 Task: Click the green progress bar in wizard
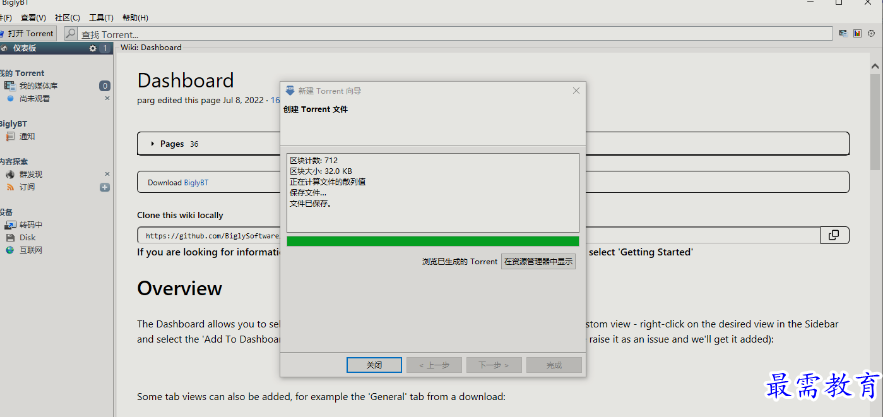(x=433, y=241)
